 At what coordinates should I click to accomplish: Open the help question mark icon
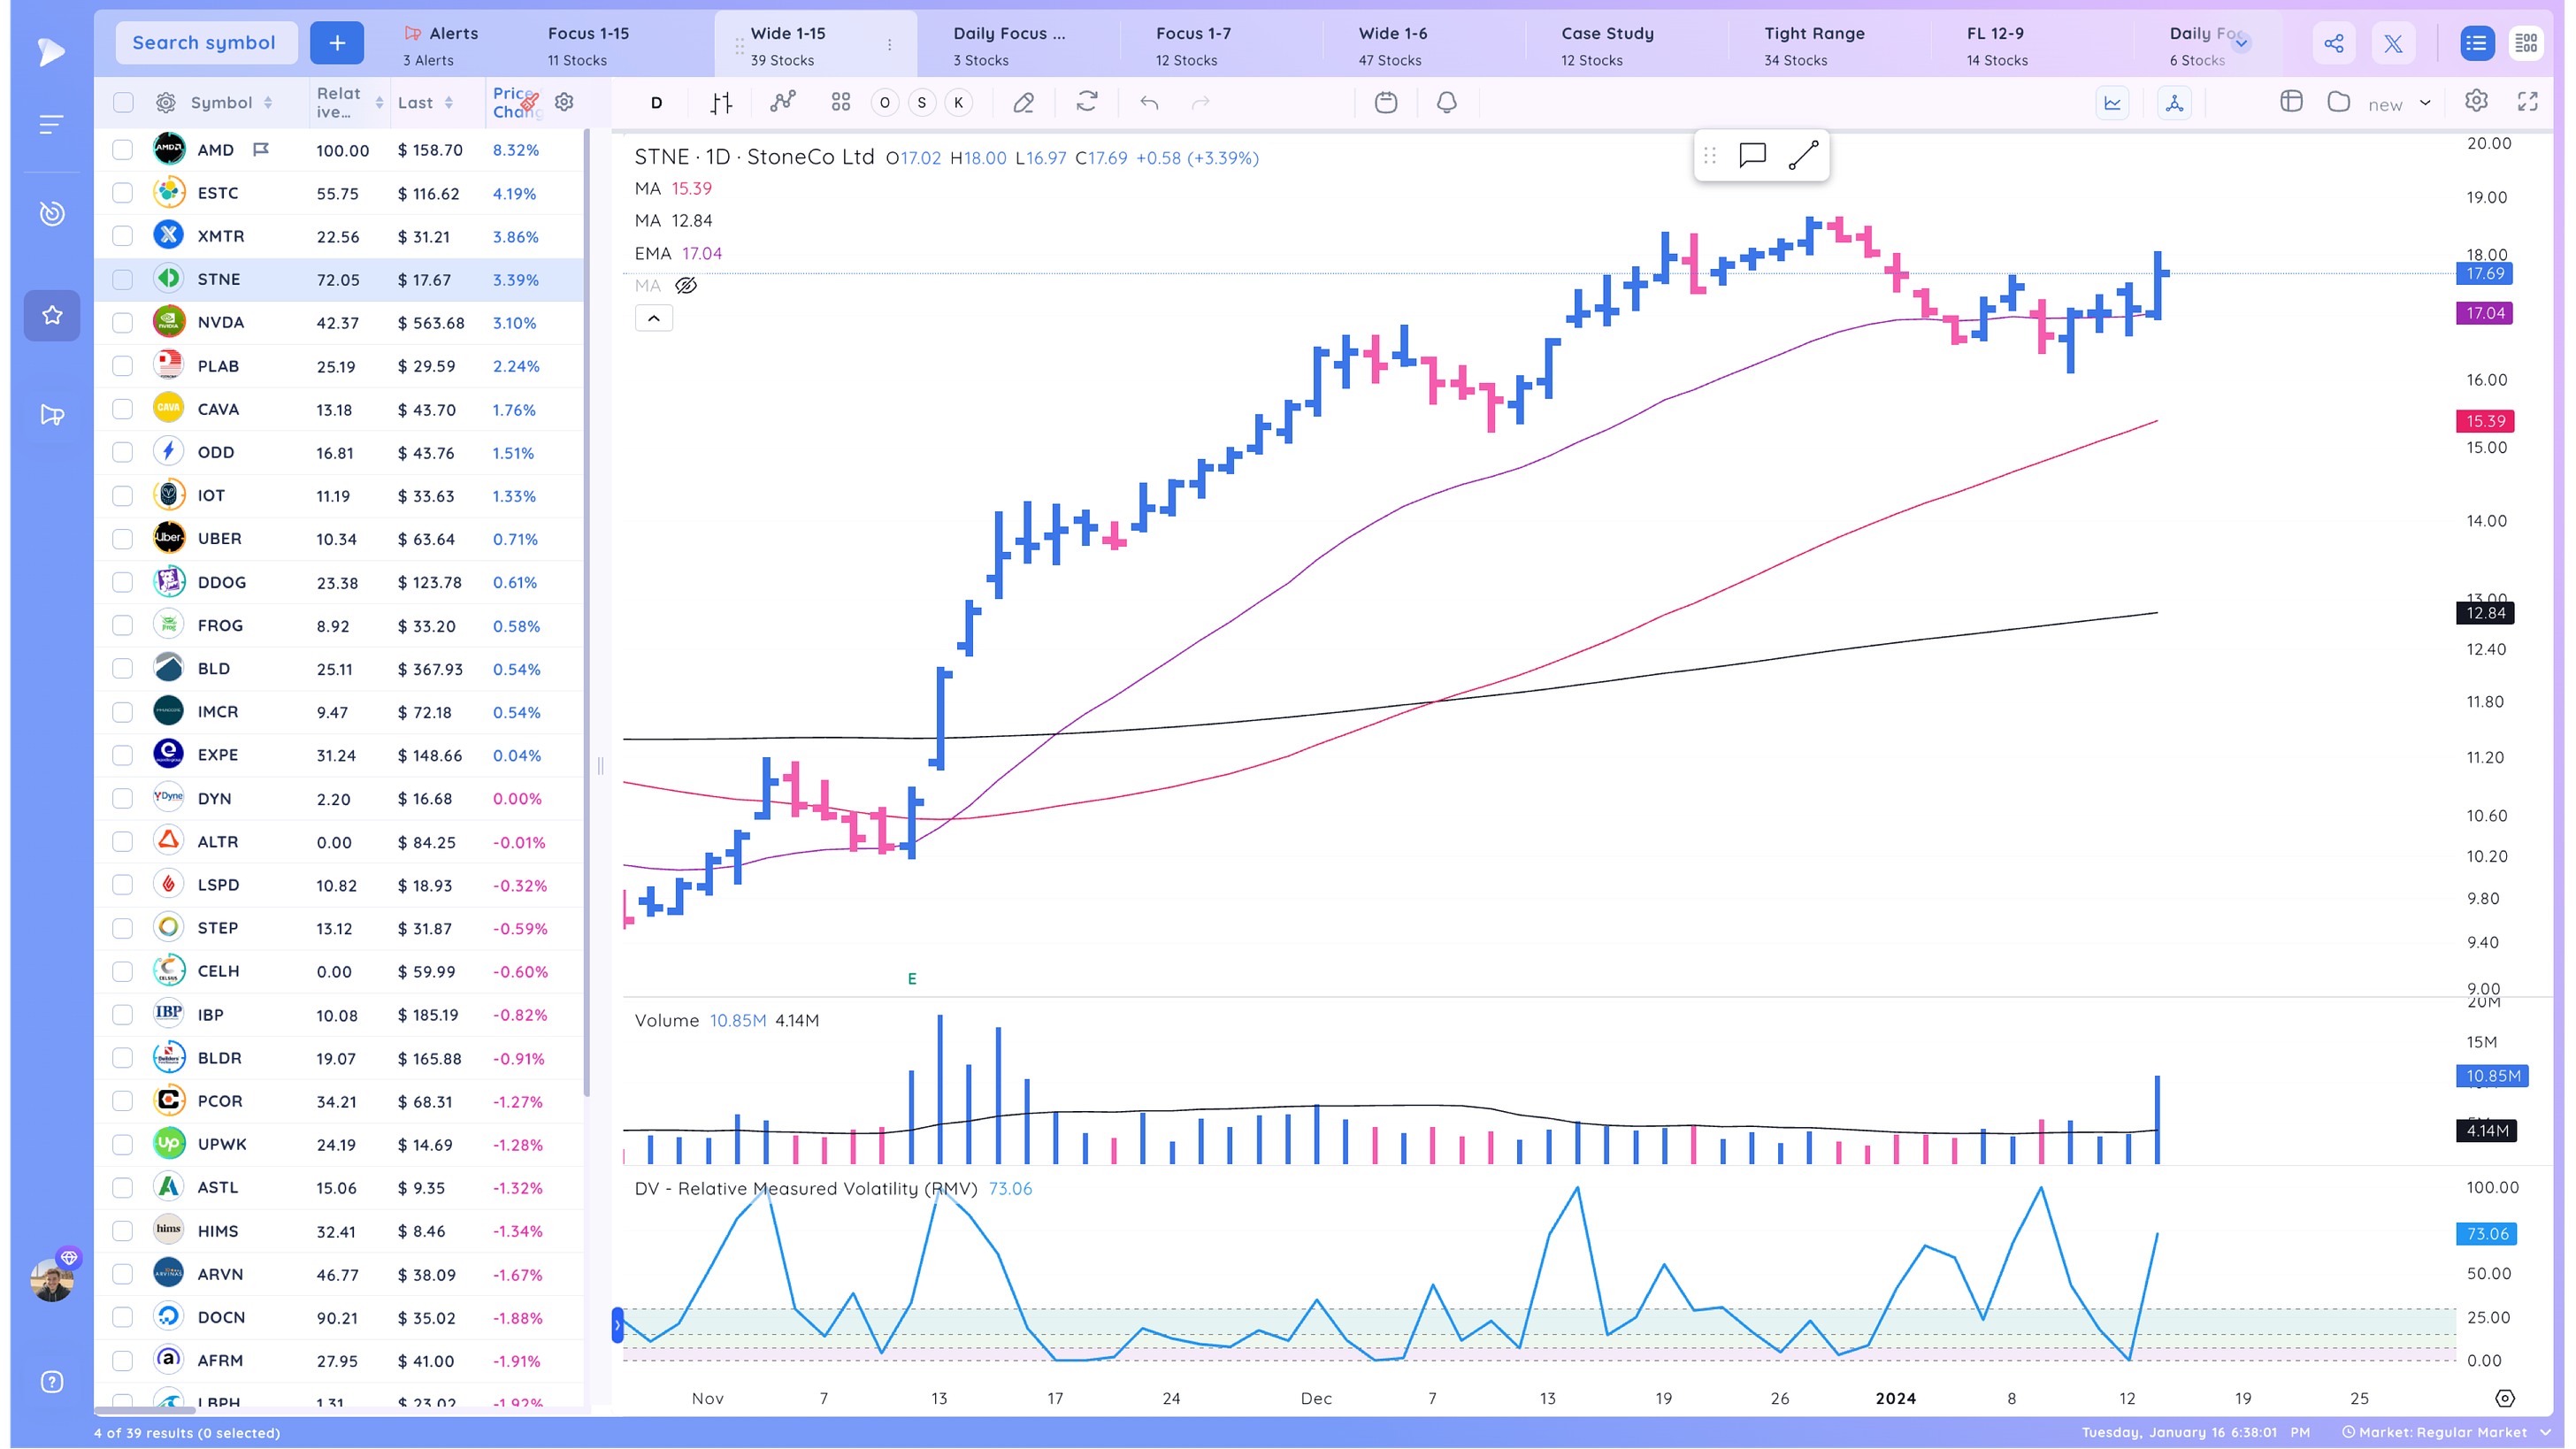[52, 1381]
